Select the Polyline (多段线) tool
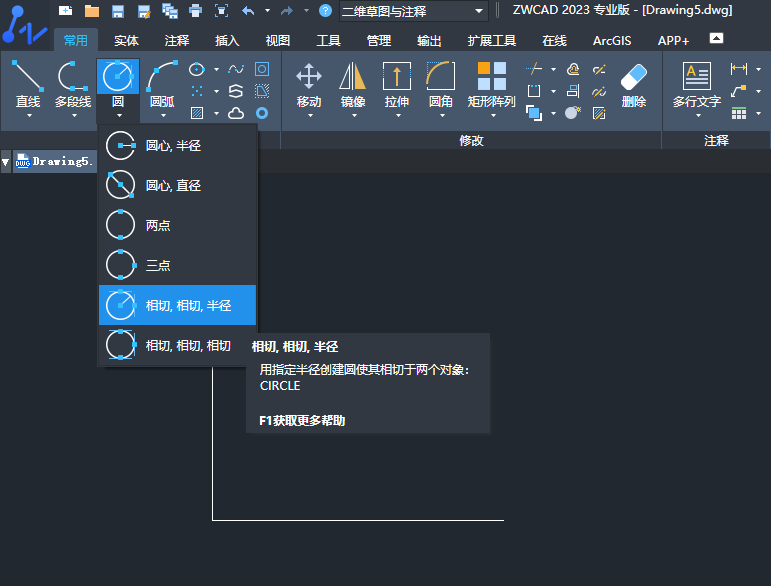 click(73, 84)
